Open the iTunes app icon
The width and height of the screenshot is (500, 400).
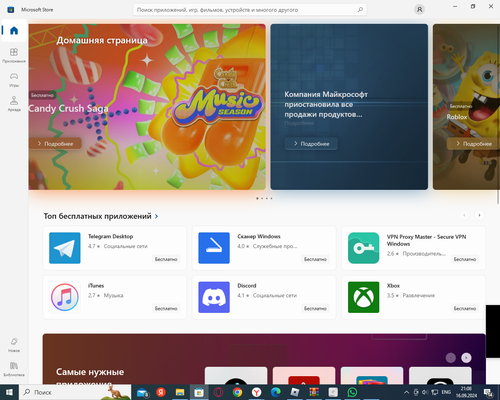[65, 297]
